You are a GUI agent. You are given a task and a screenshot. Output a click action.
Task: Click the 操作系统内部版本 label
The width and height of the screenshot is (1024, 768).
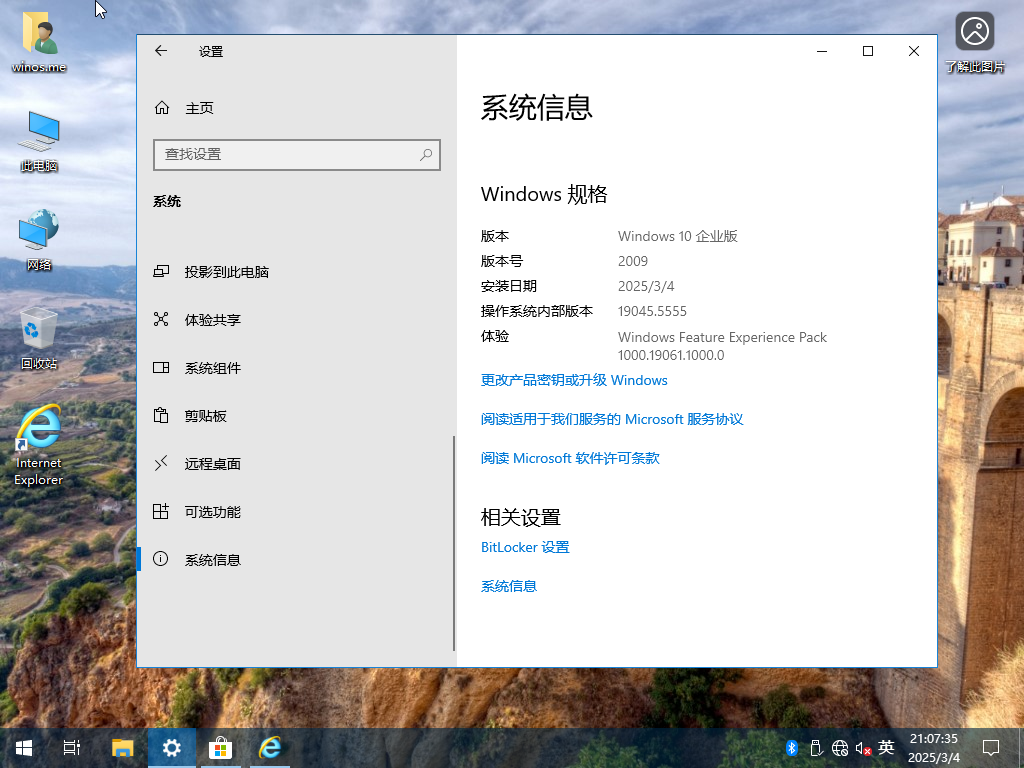(x=537, y=312)
